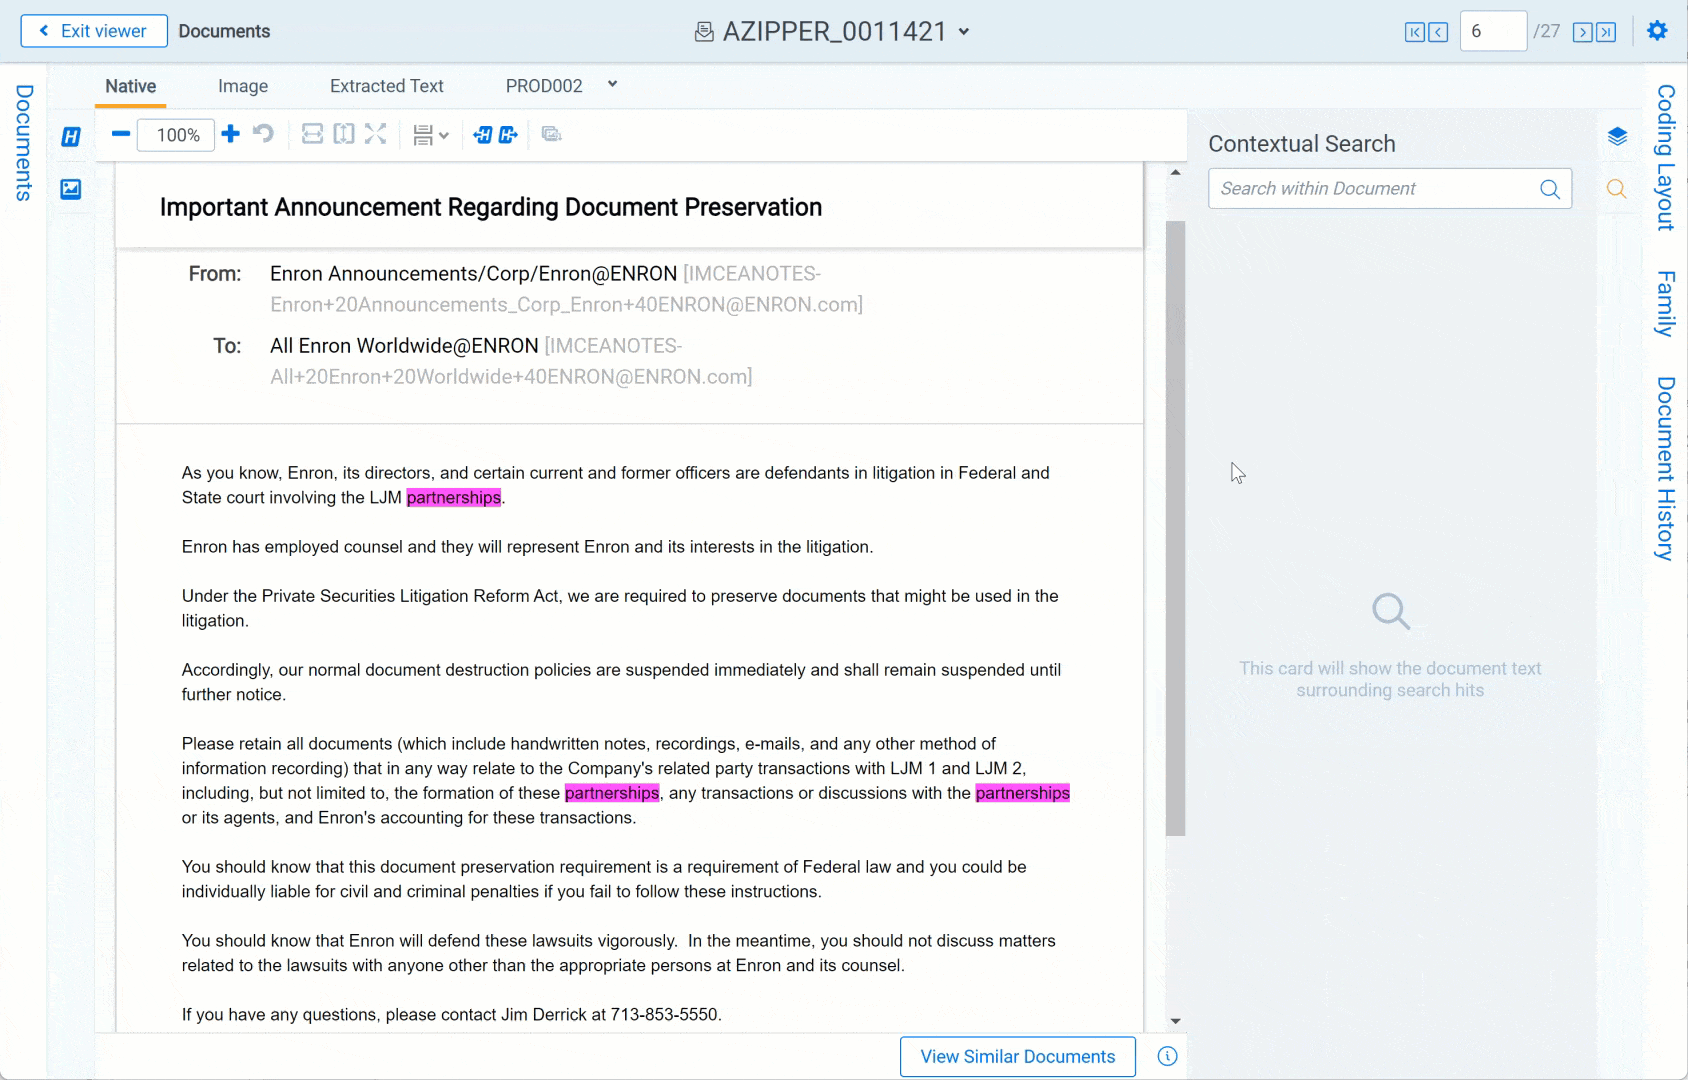Go to next highlight hit

[x=508, y=134]
